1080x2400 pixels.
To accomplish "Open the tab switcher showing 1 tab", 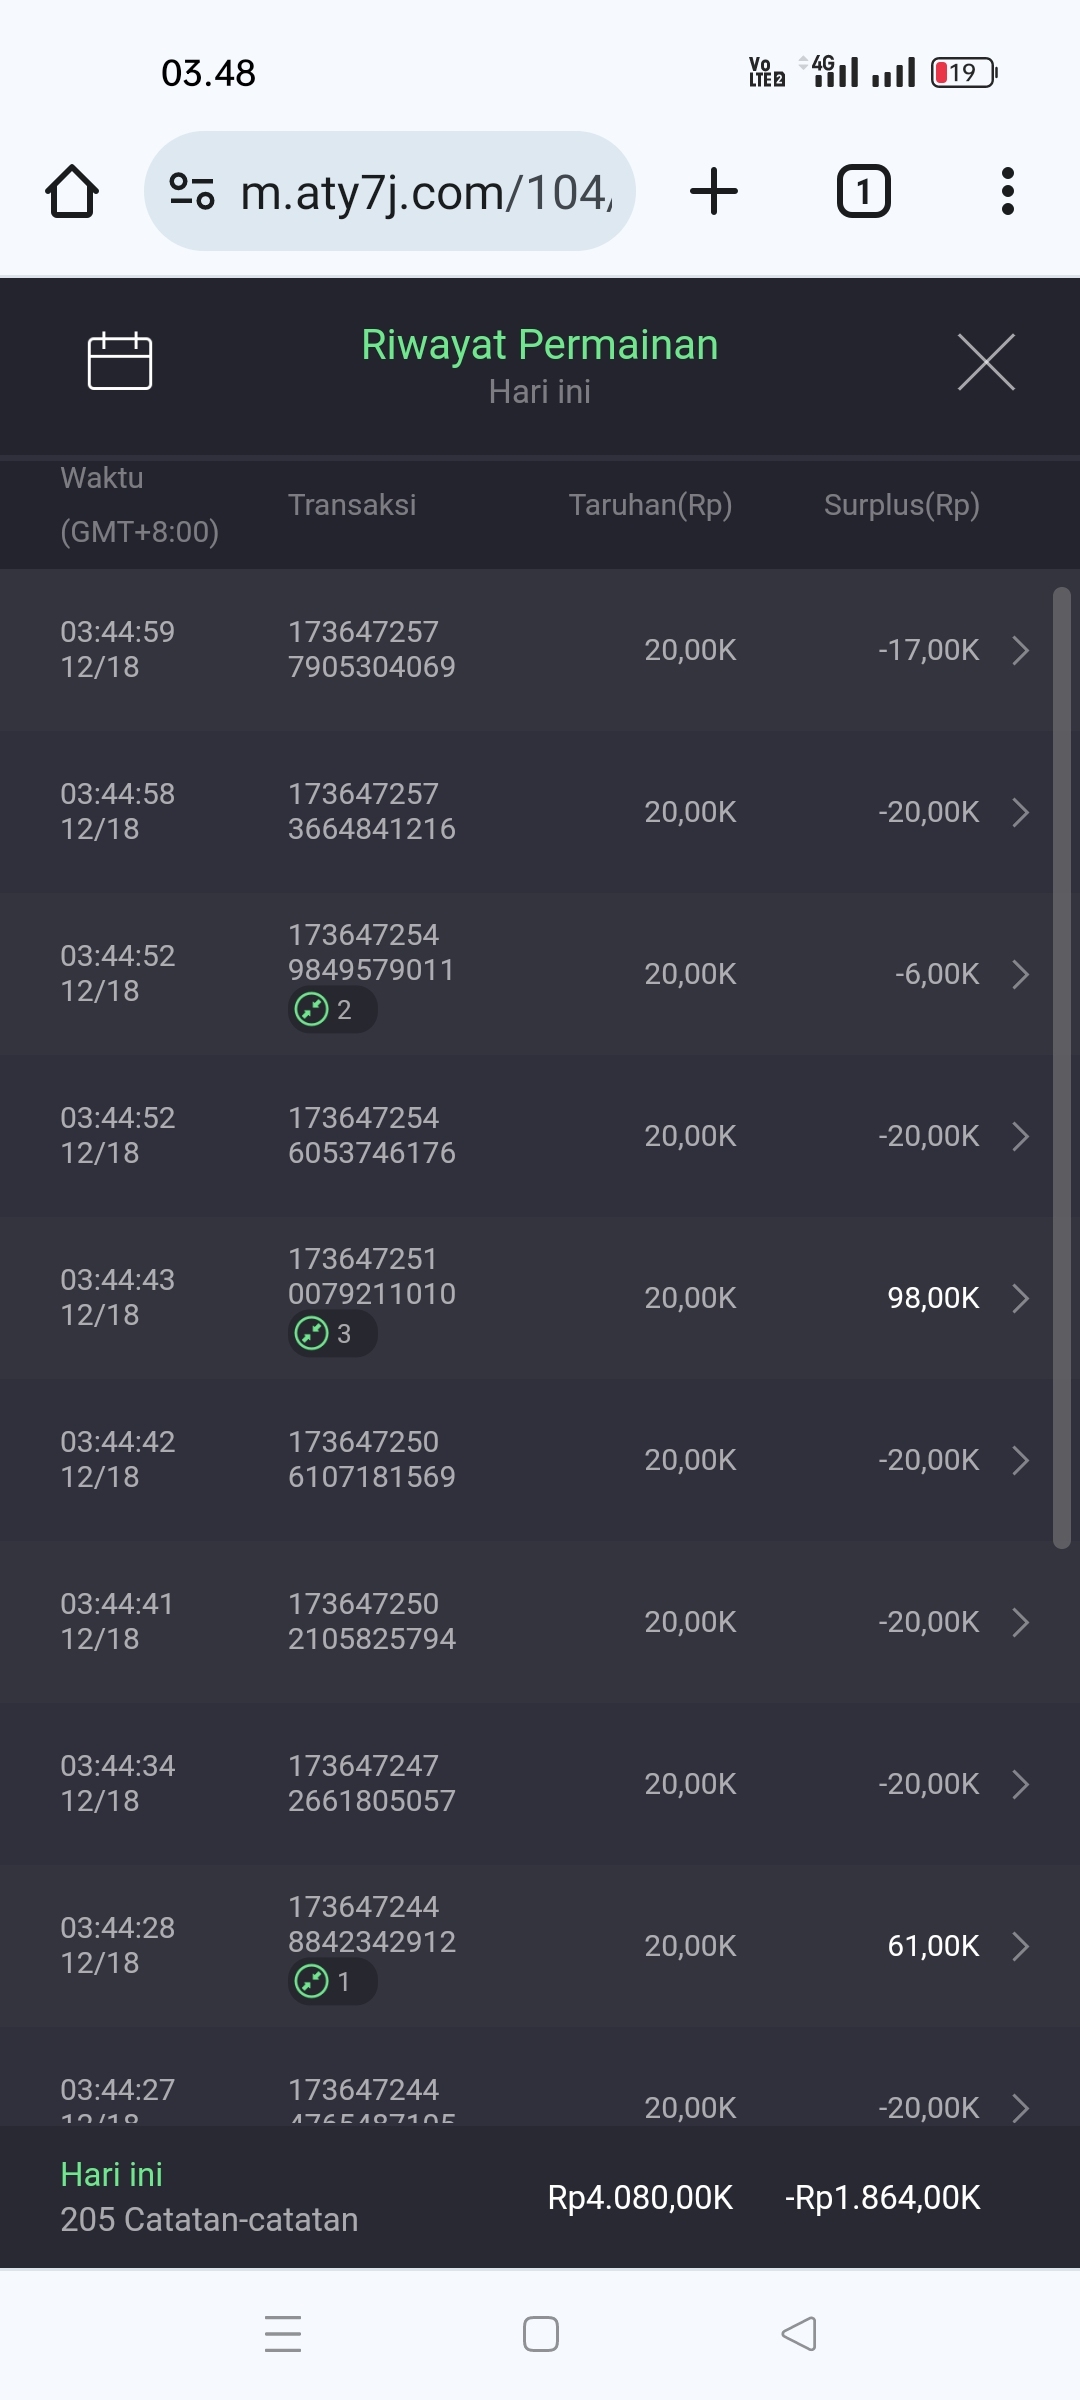I will 863,191.
